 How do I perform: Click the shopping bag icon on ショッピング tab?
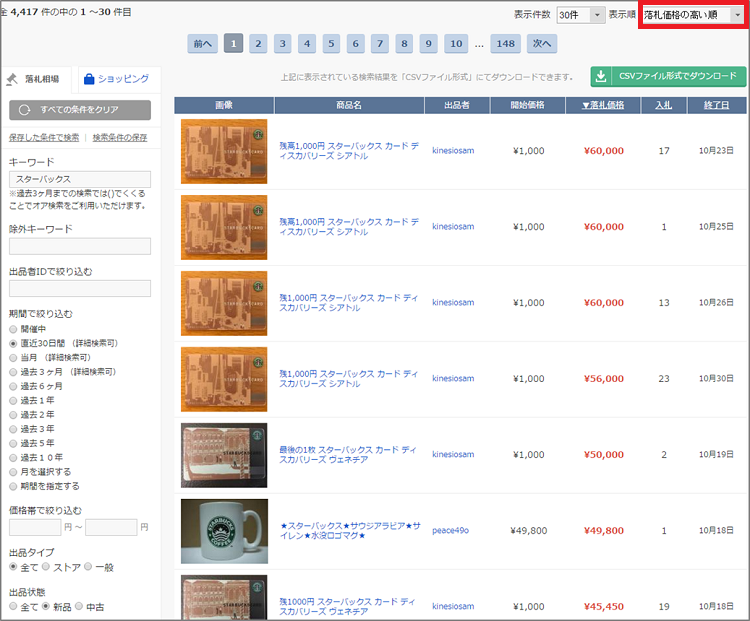89,78
